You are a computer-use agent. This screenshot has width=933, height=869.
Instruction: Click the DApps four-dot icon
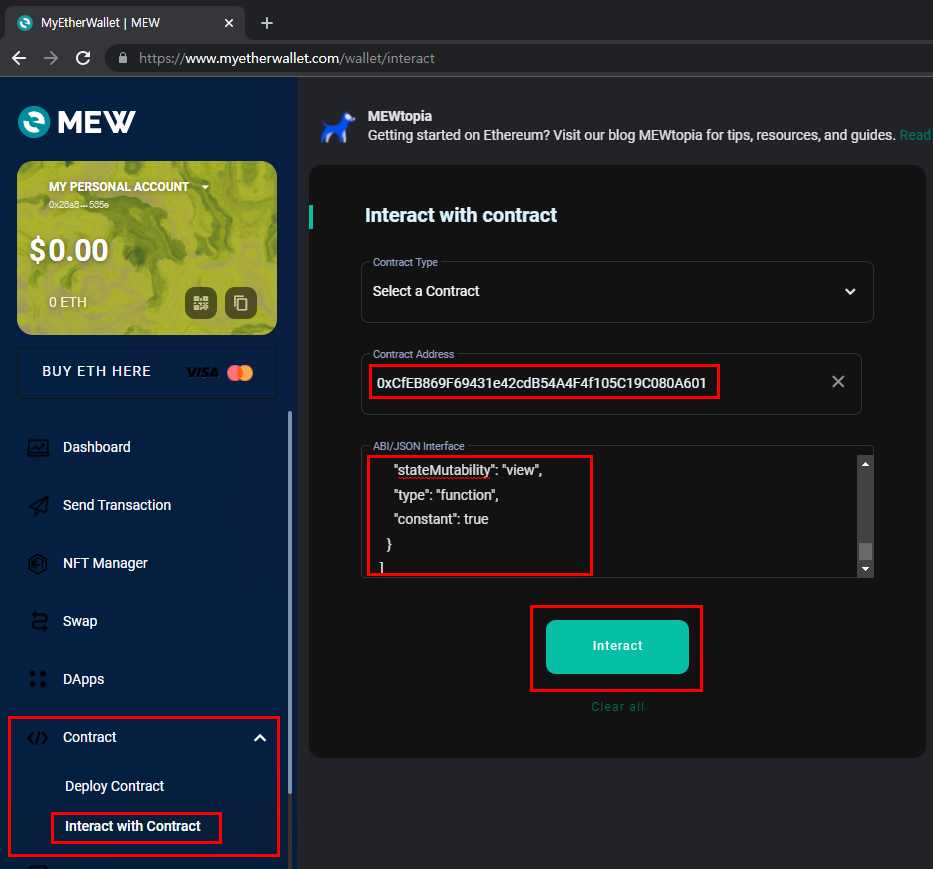[x=38, y=679]
